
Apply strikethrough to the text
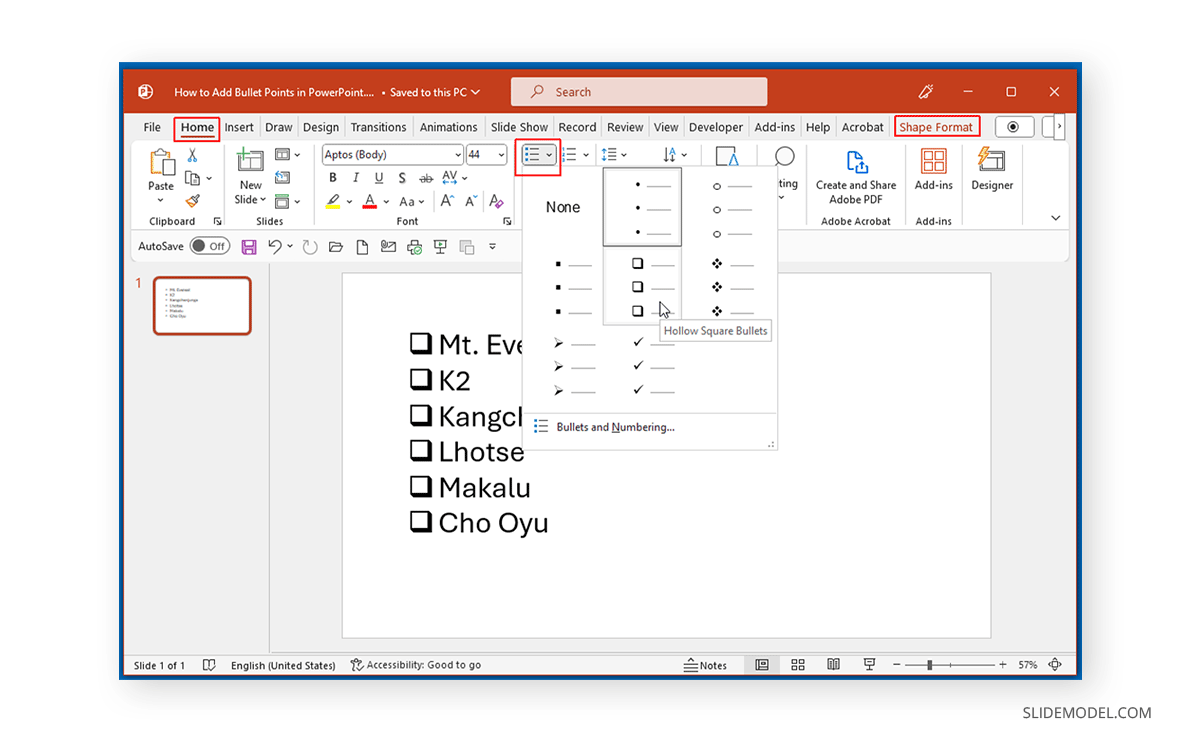pyautogui.click(x=425, y=177)
